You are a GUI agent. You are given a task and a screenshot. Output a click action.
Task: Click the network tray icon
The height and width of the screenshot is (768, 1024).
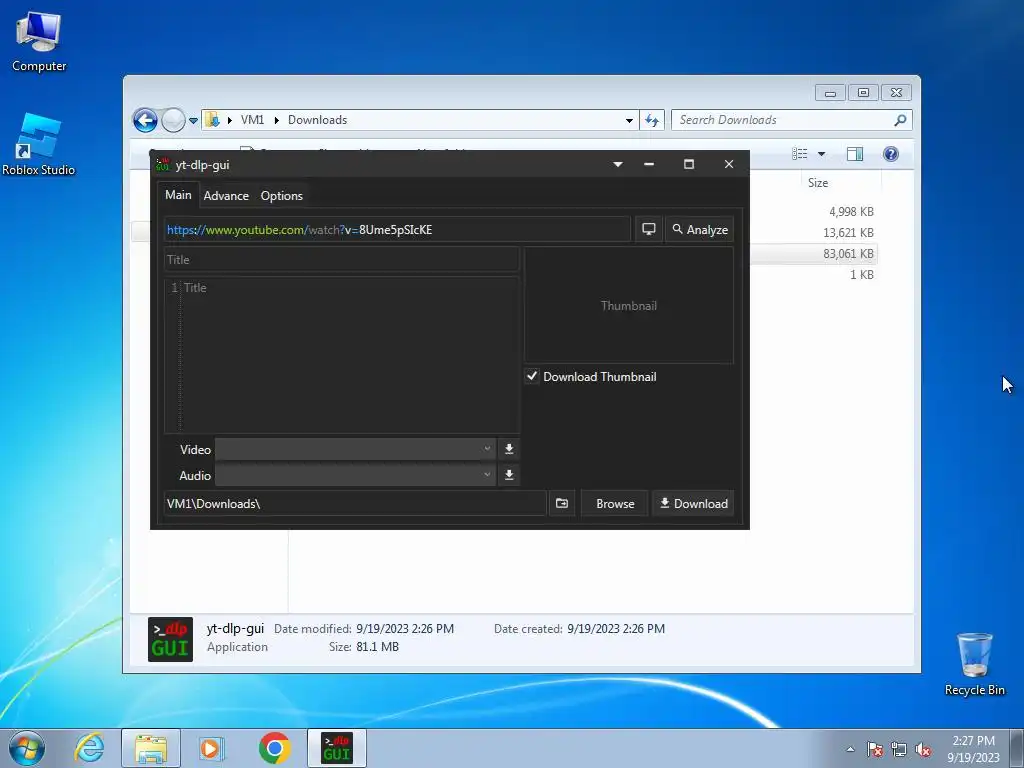(x=899, y=749)
